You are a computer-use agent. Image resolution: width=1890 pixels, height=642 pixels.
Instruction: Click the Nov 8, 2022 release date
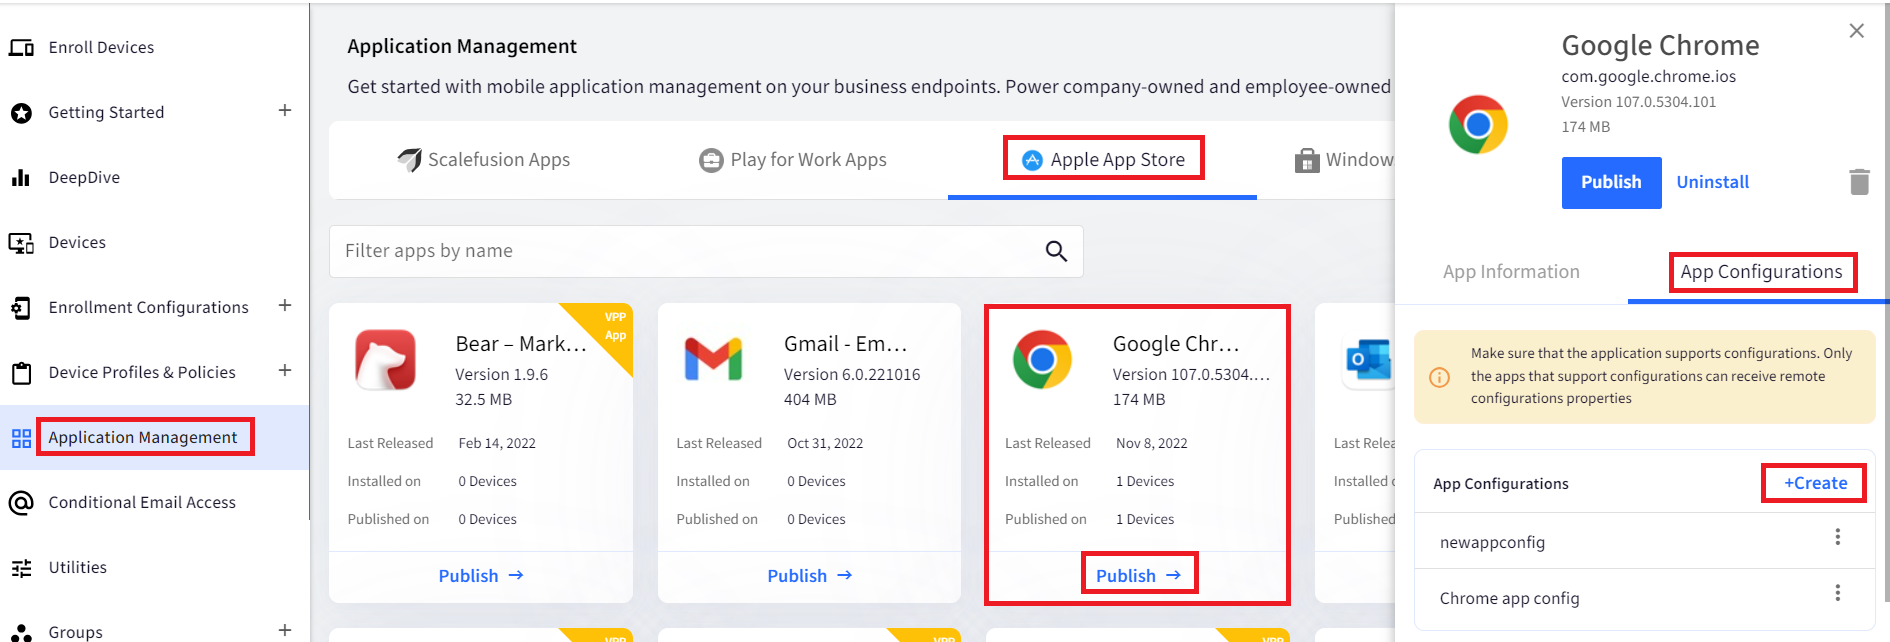[1152, 443]
